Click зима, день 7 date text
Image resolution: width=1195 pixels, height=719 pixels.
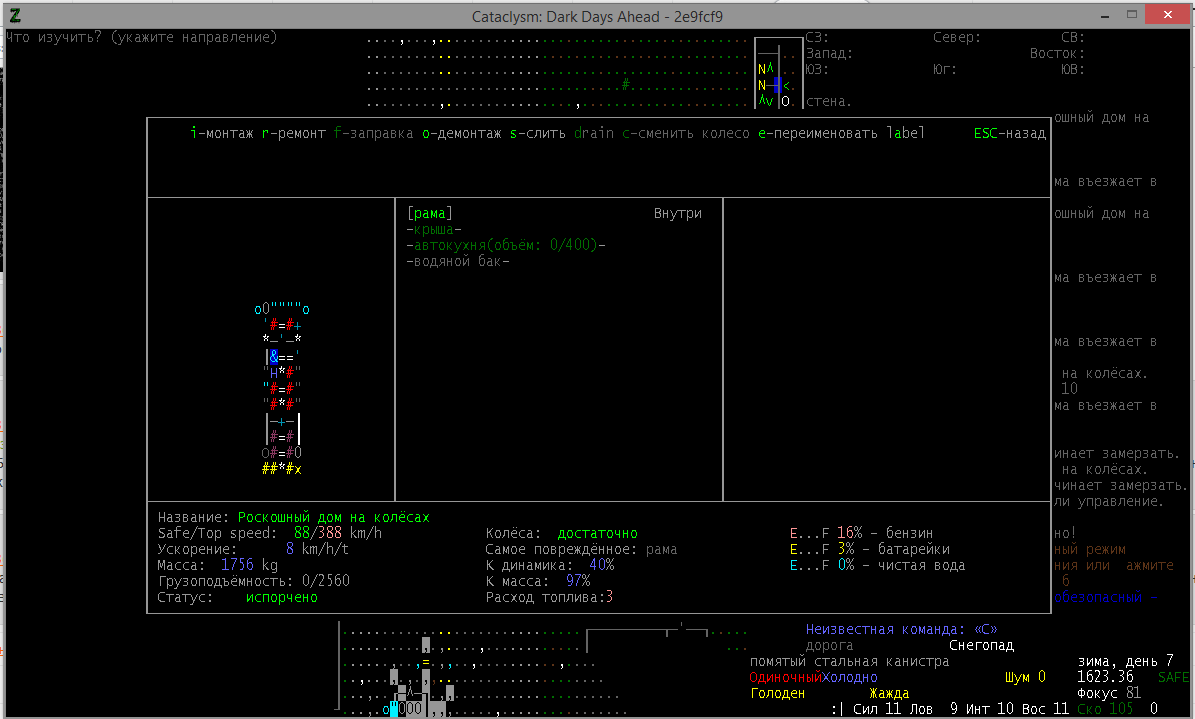coord(1126,662)
